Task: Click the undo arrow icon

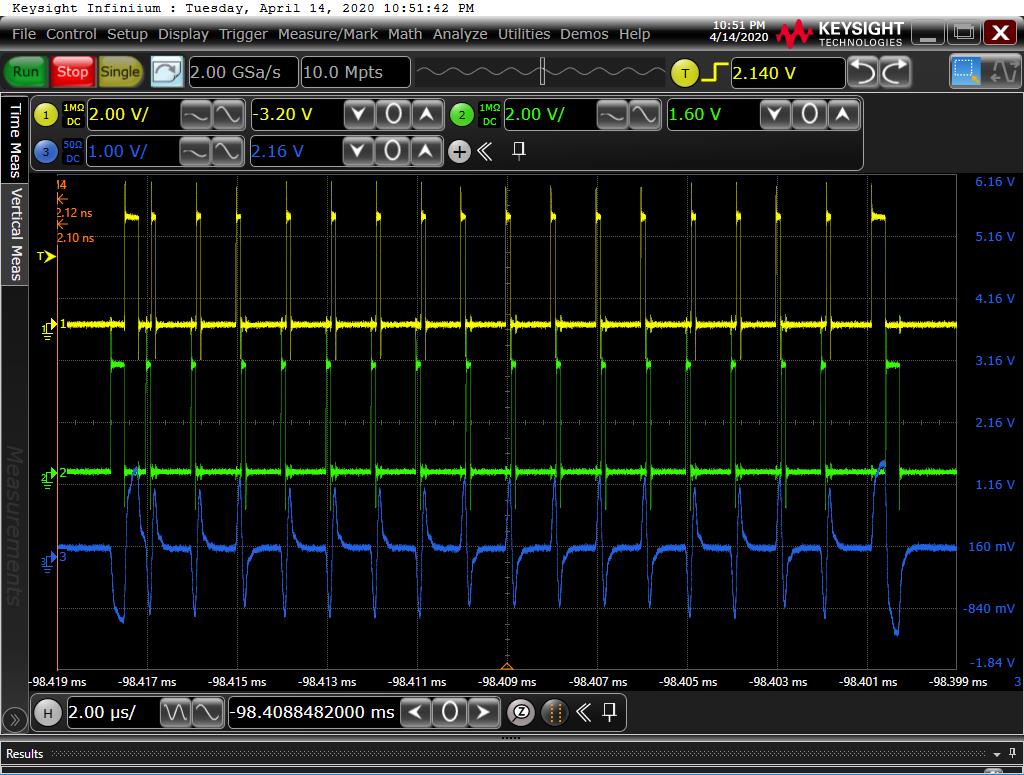Action: pyautogui.click(x=863, y=72)
